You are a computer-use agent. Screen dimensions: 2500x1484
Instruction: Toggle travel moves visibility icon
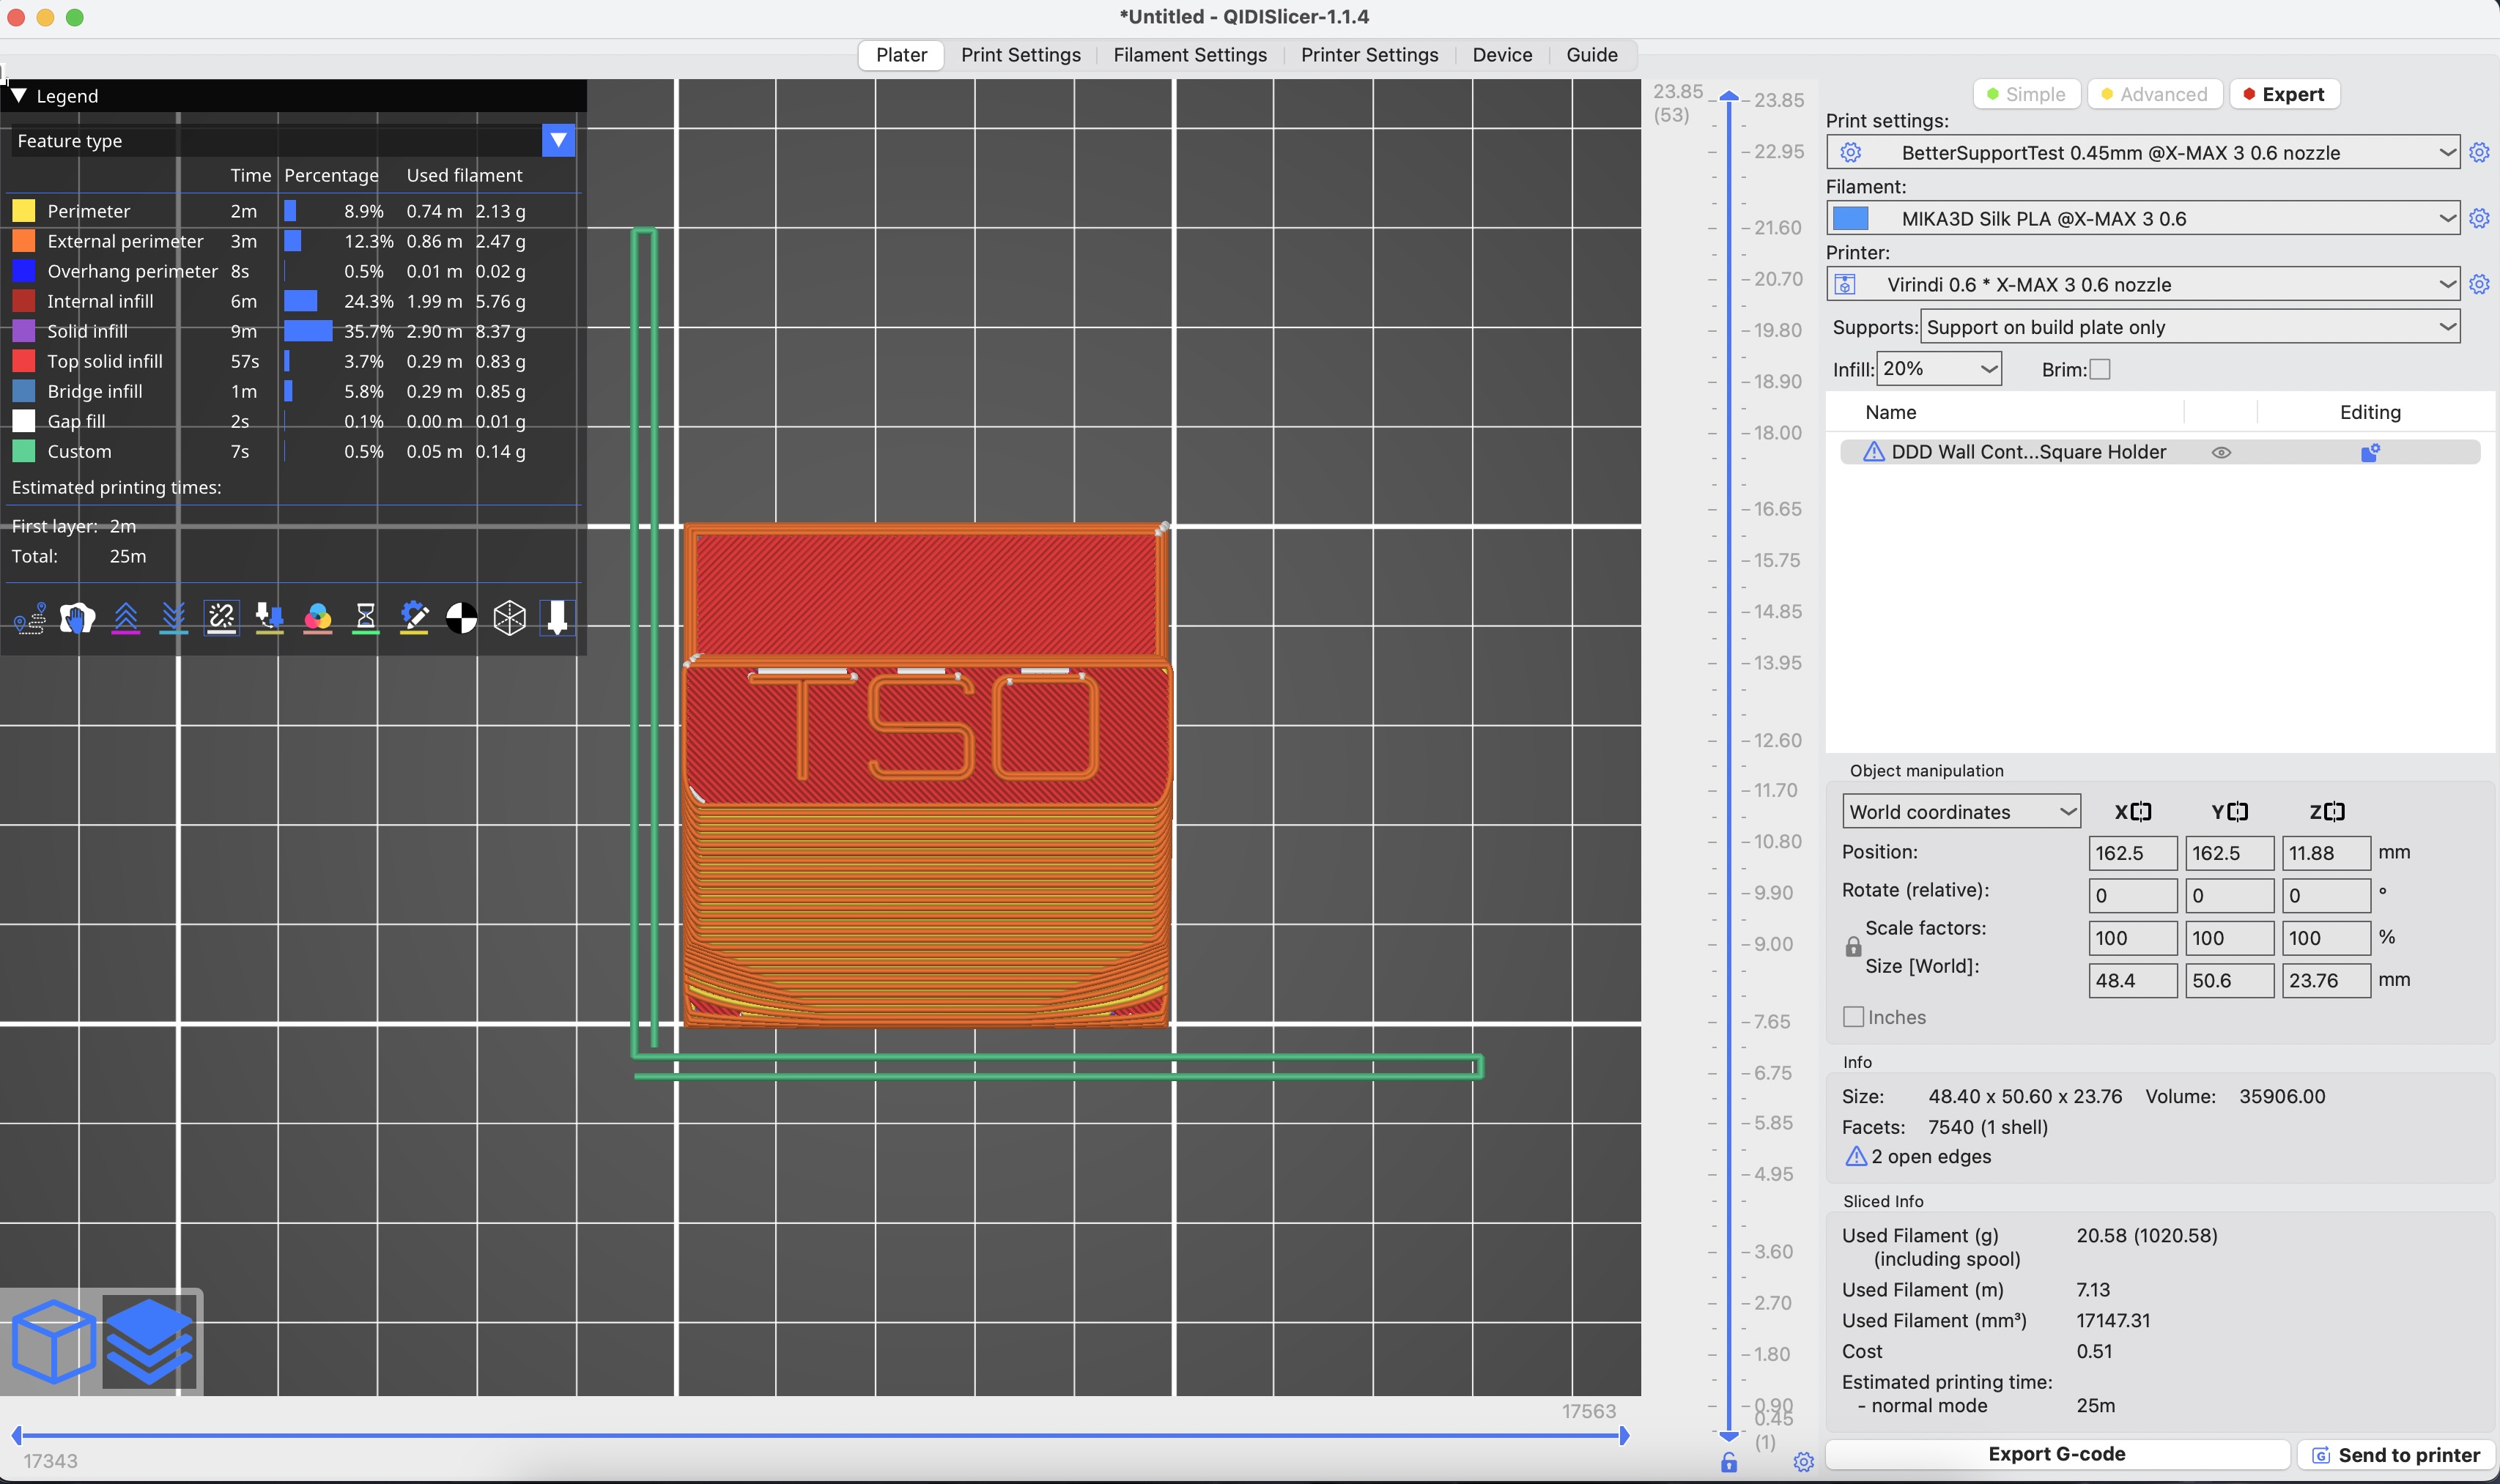(x=30, y=618)
